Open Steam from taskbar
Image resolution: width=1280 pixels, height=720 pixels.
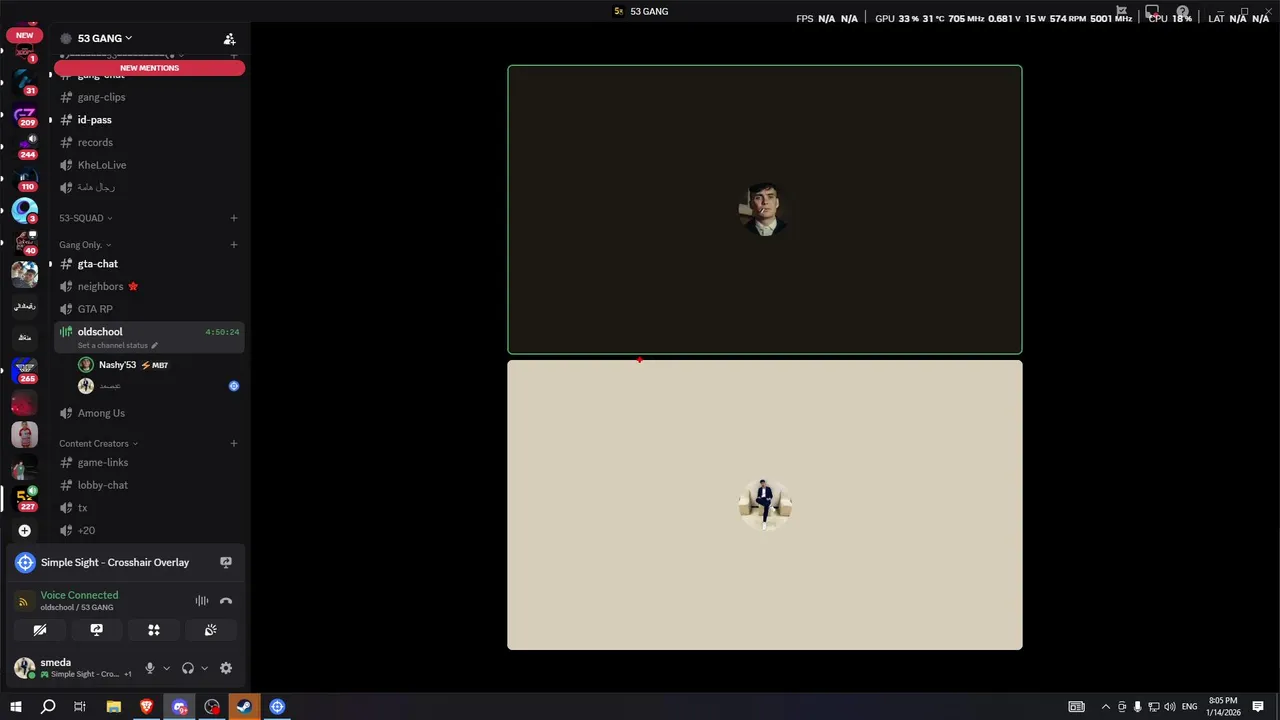click(244, 707)
